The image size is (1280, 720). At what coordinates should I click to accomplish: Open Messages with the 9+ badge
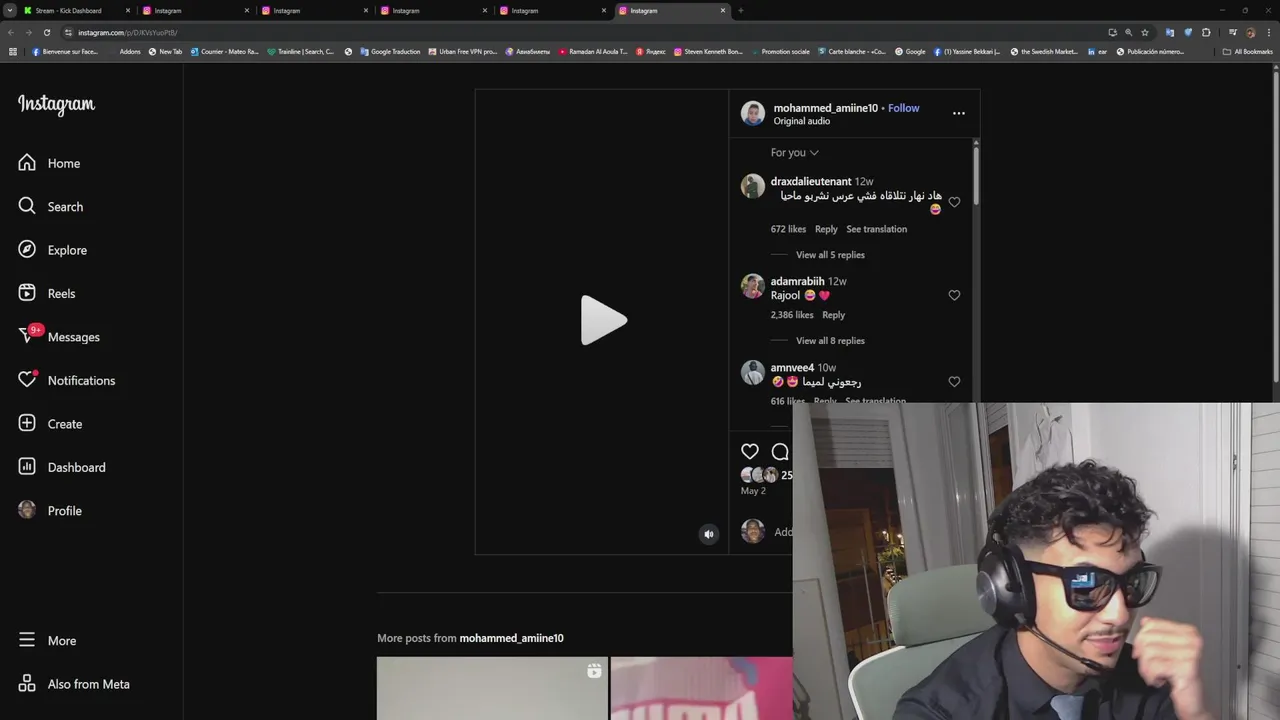pos(59,336)
